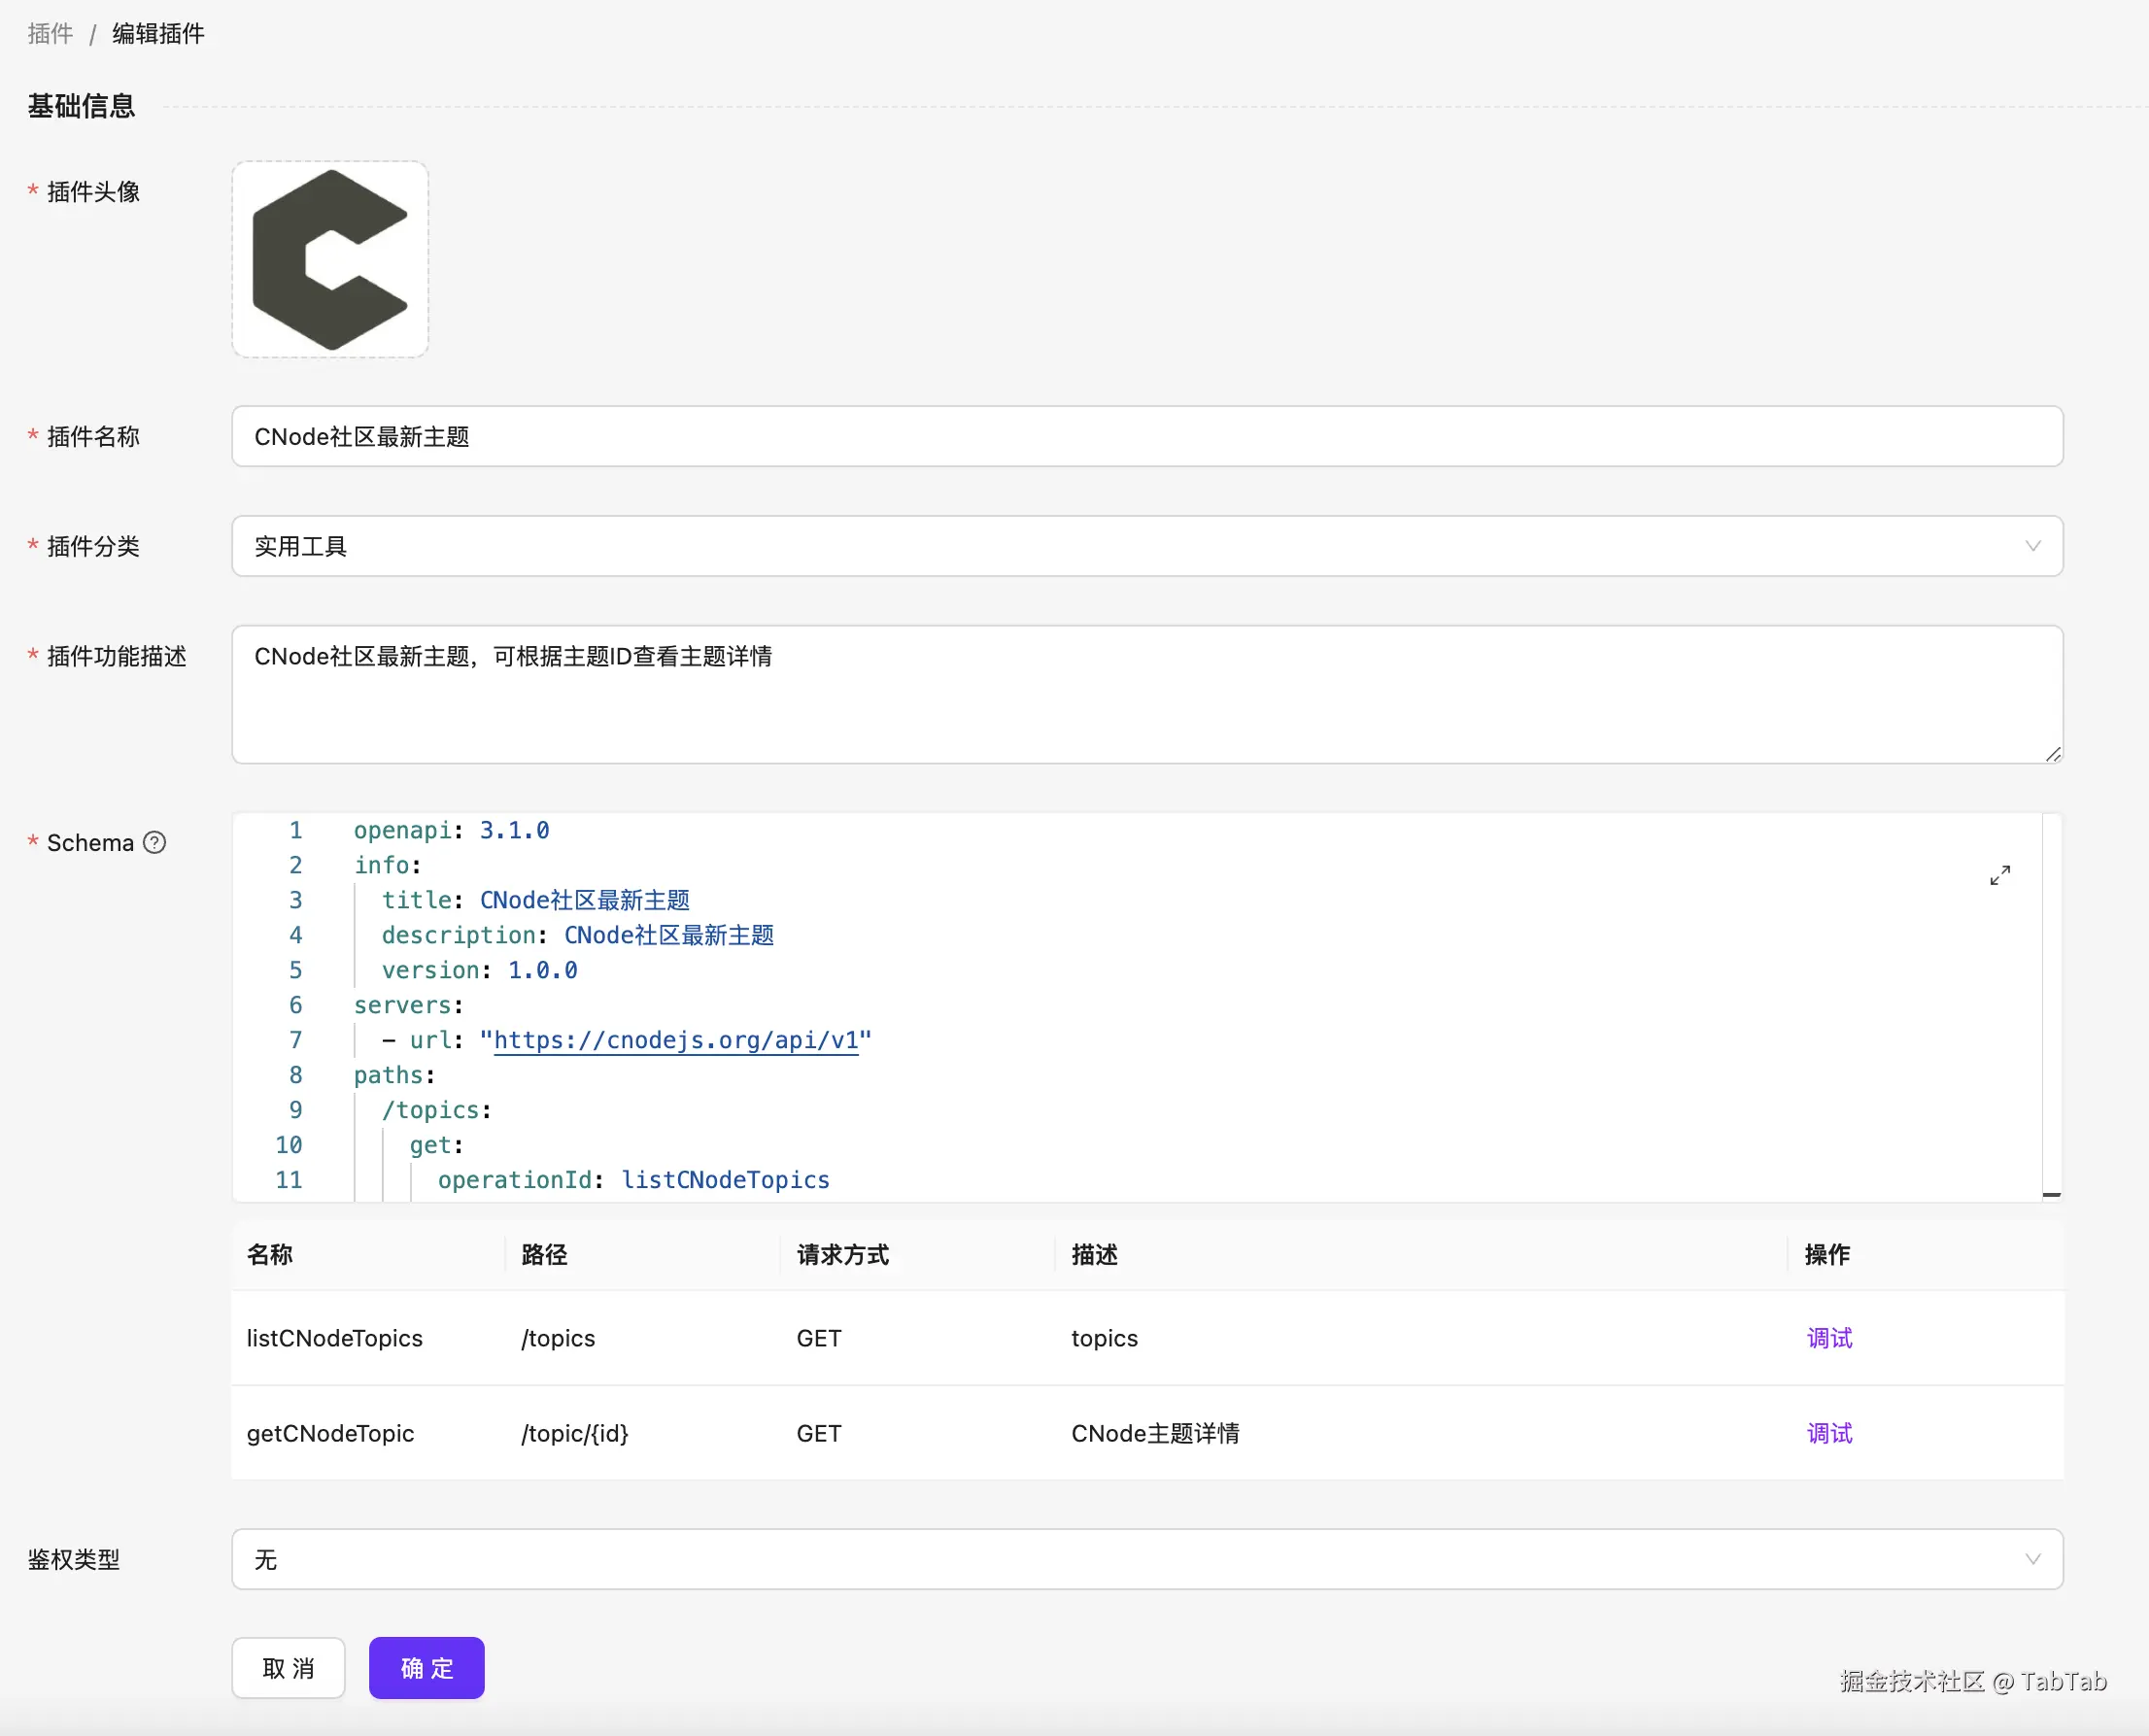Click the textarea resize handle corner

(x=2053, y=755)
